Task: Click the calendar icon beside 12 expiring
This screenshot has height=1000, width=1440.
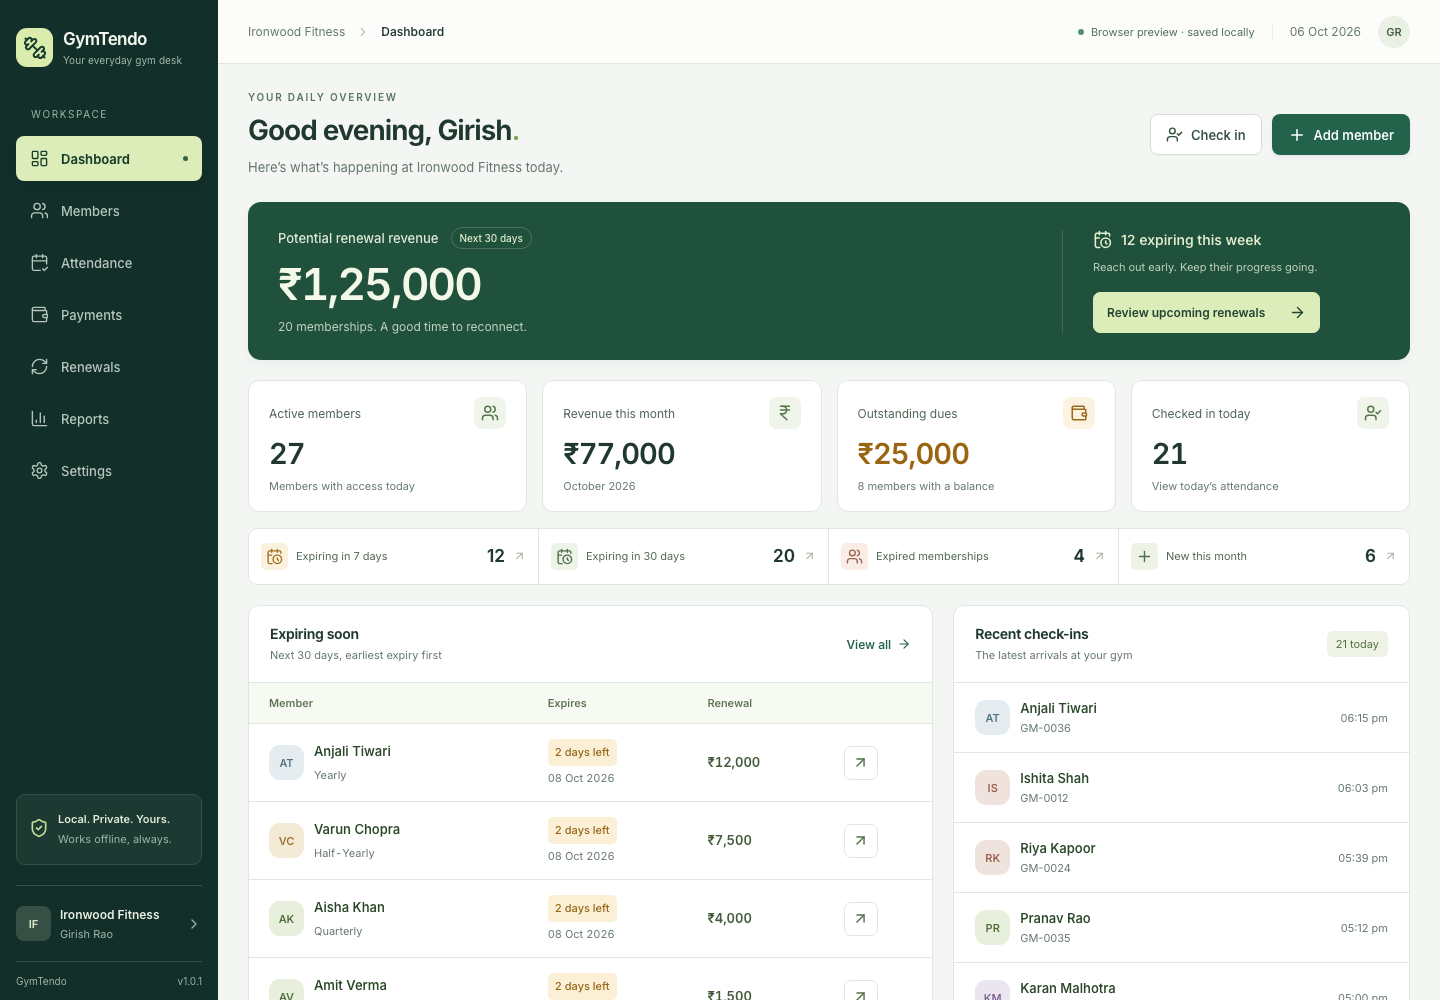Action: 1103,240
